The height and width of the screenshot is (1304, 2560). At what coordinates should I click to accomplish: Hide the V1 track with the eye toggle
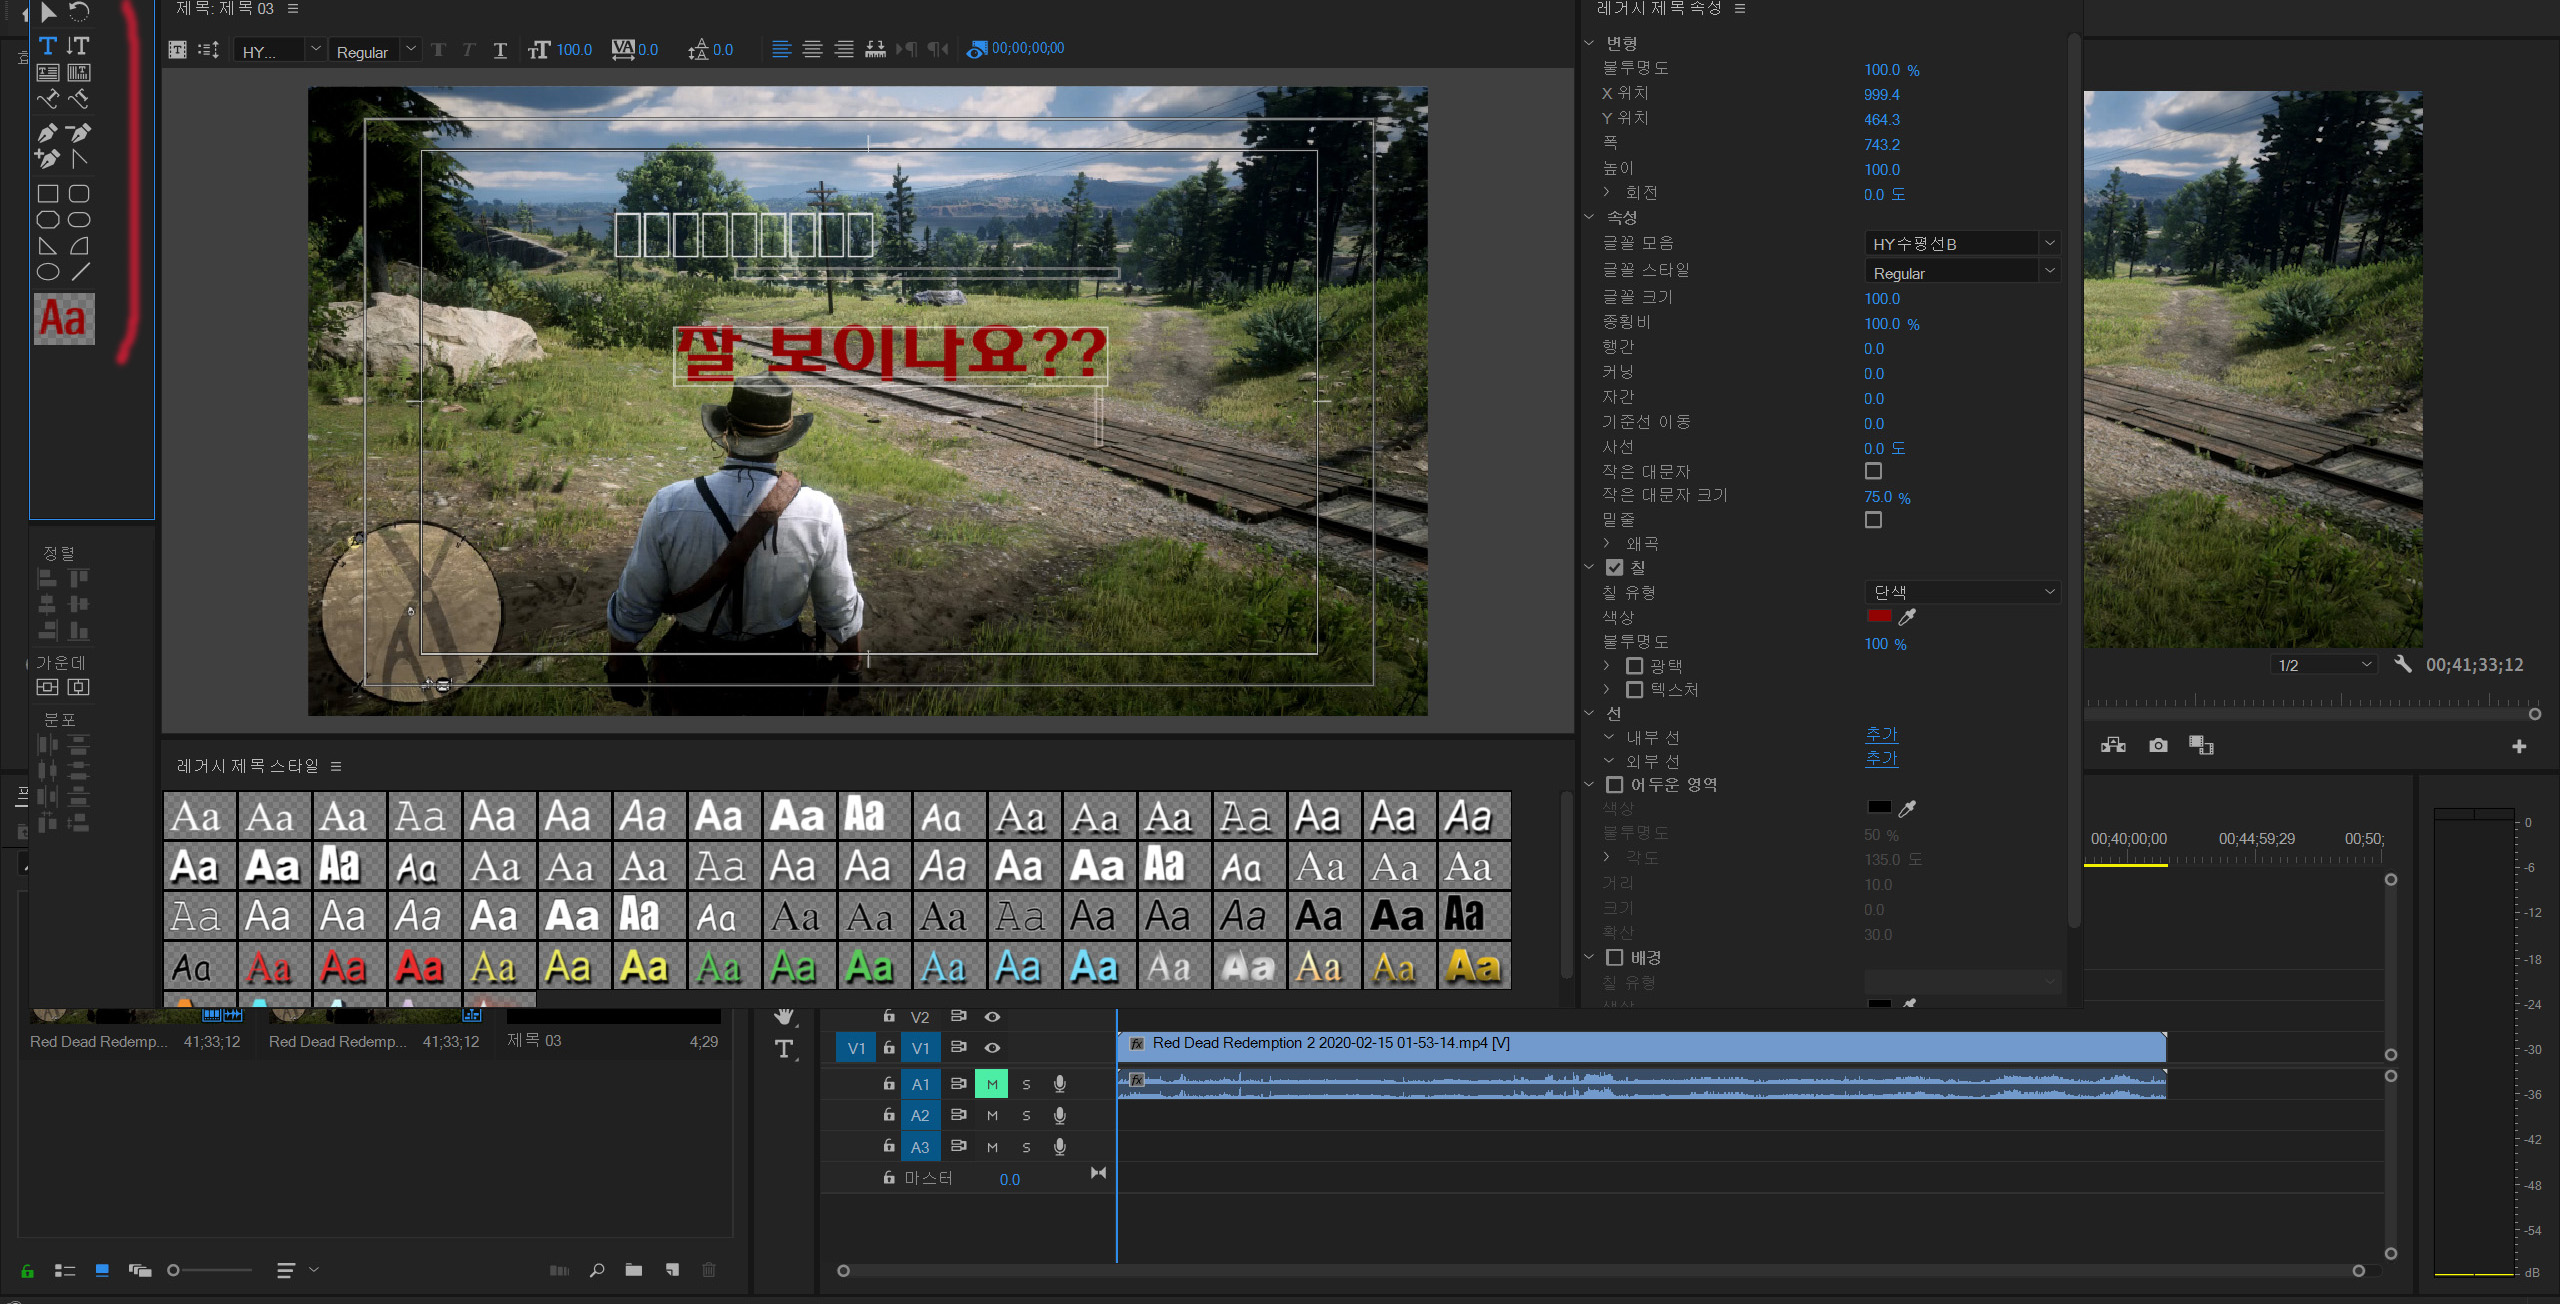pyautogui.click(x=992, y=1048)
